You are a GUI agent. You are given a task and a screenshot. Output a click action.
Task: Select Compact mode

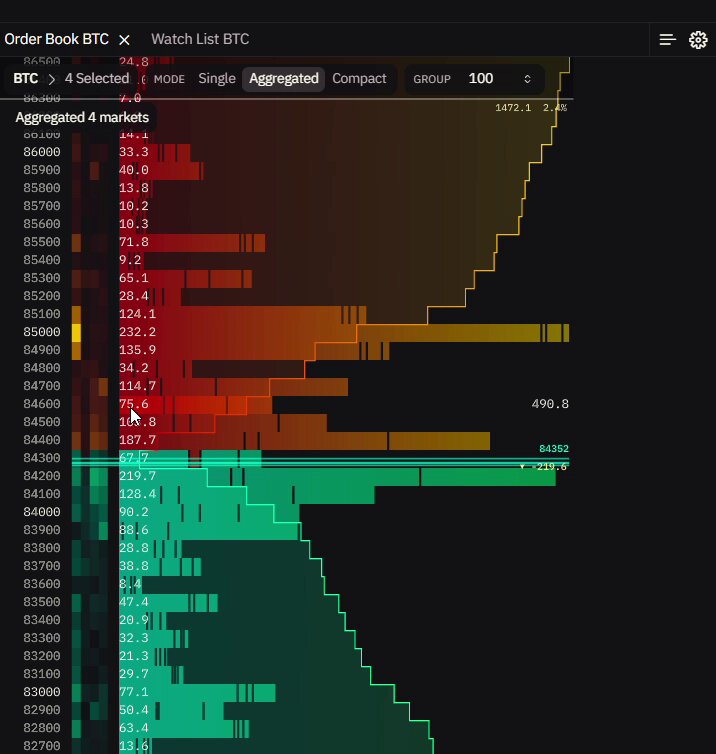click(359, 79)
